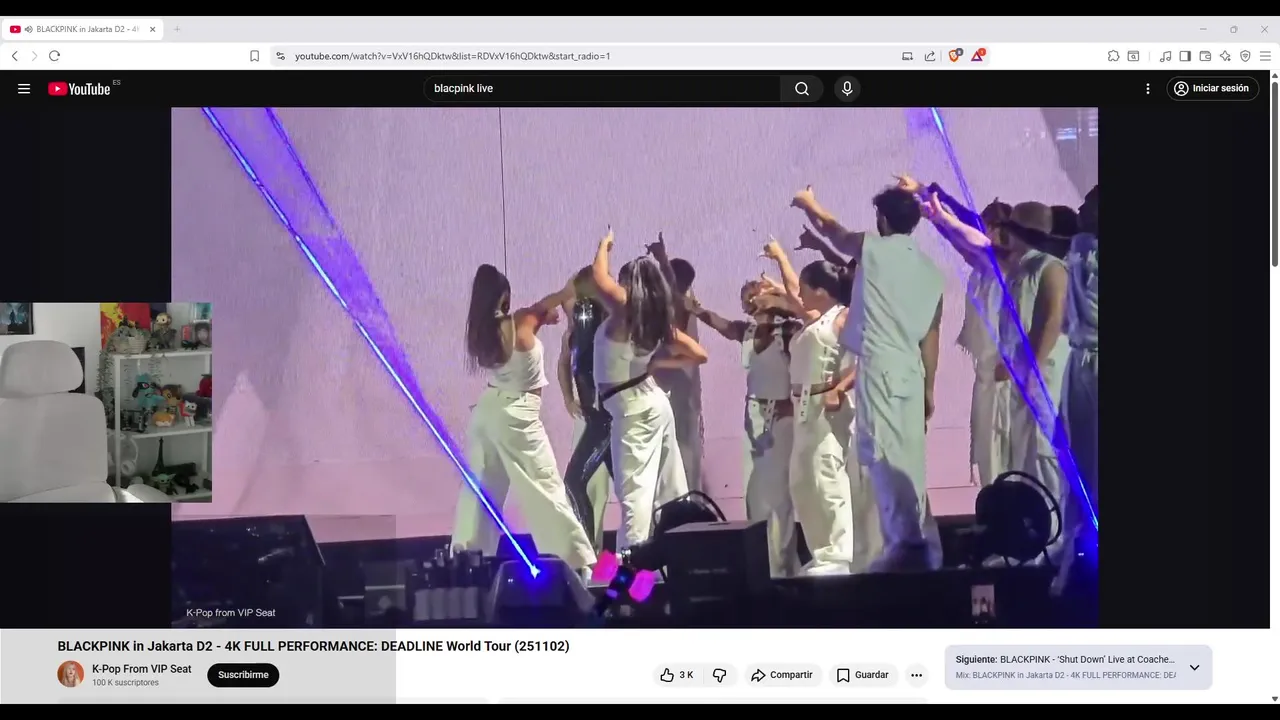Viewport: 1280px width, 720px height.
Task: Reload the page with refresh icon
Action: pyautogui.click(x=54, y=56)
